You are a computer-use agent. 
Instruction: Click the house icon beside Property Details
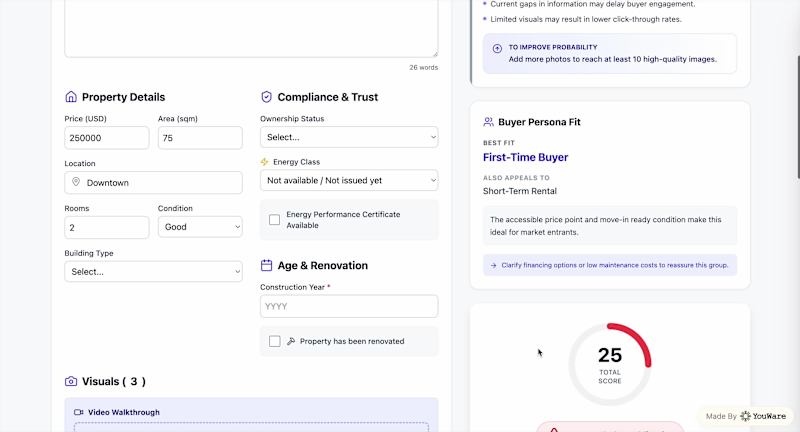[x=71, y=97]
